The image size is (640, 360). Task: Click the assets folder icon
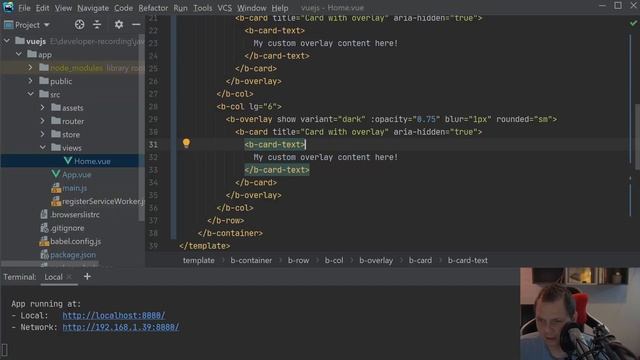point(56,107)
